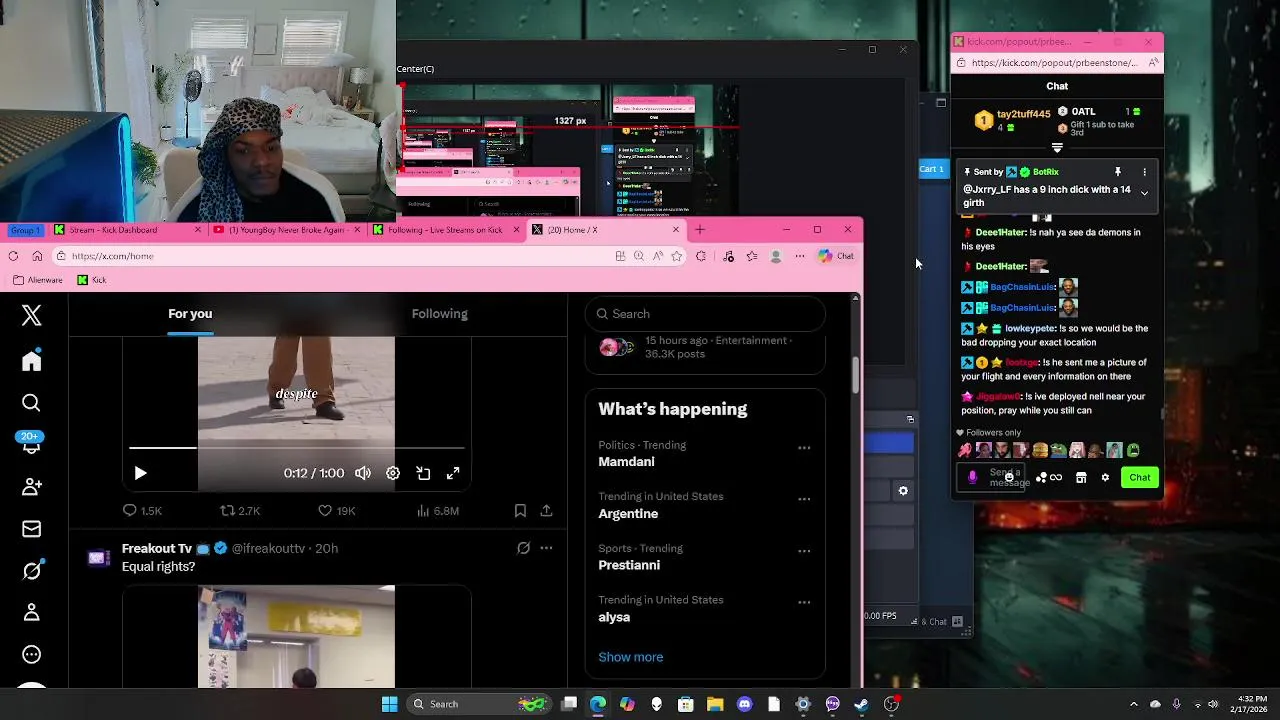Open the browser Settings and more menu

[x=799, y=256]
